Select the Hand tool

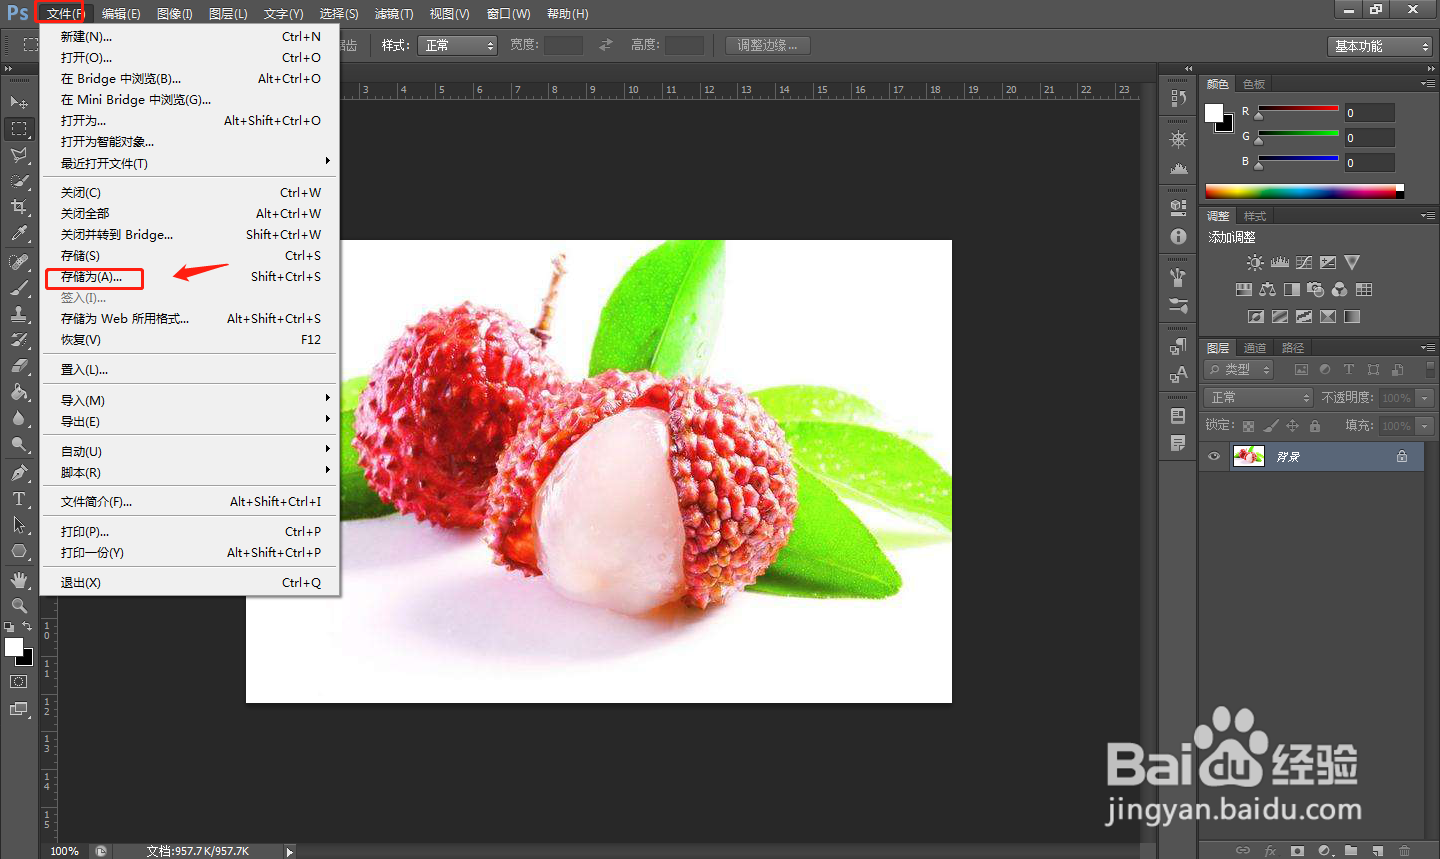coord(19,580)
